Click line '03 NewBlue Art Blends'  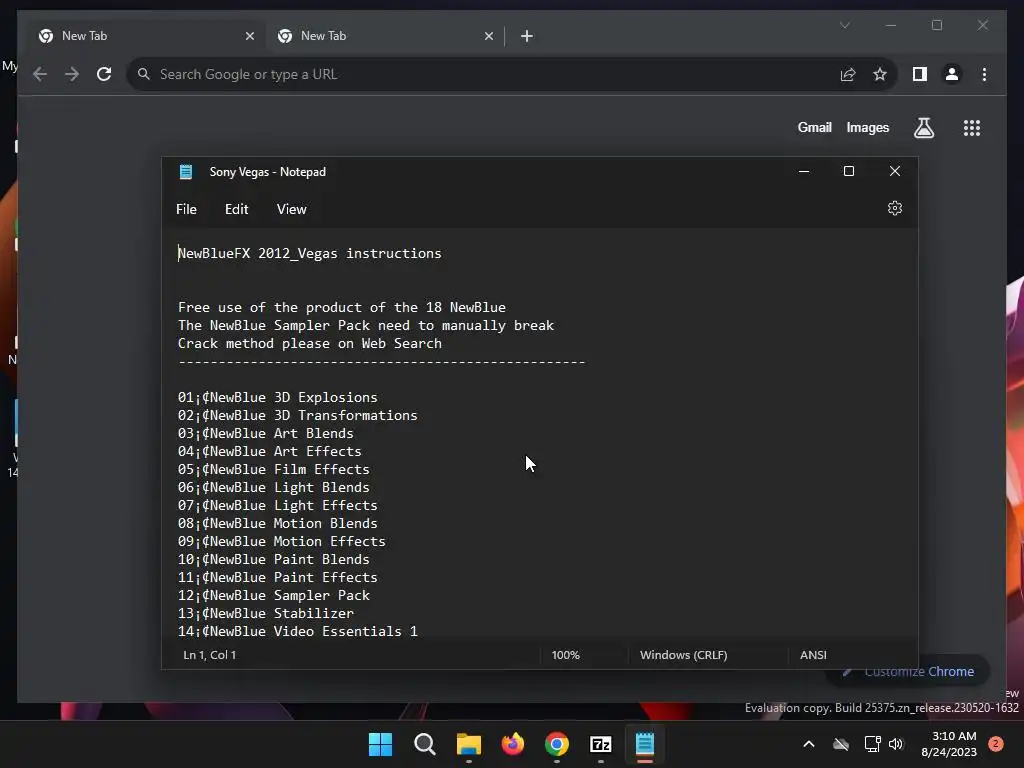tap(266, 434)
